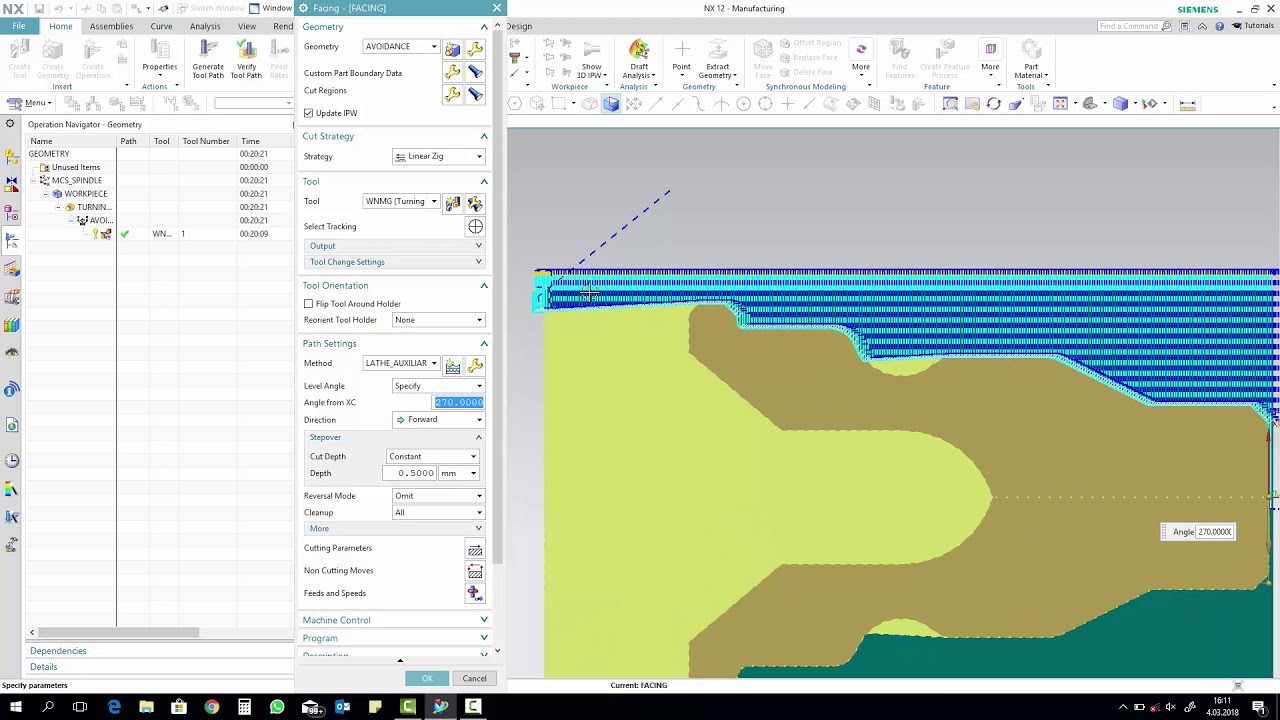The height and width of the screenshot is (720, 1280).
Task: Expand the Program section
Action: (395, 638)
